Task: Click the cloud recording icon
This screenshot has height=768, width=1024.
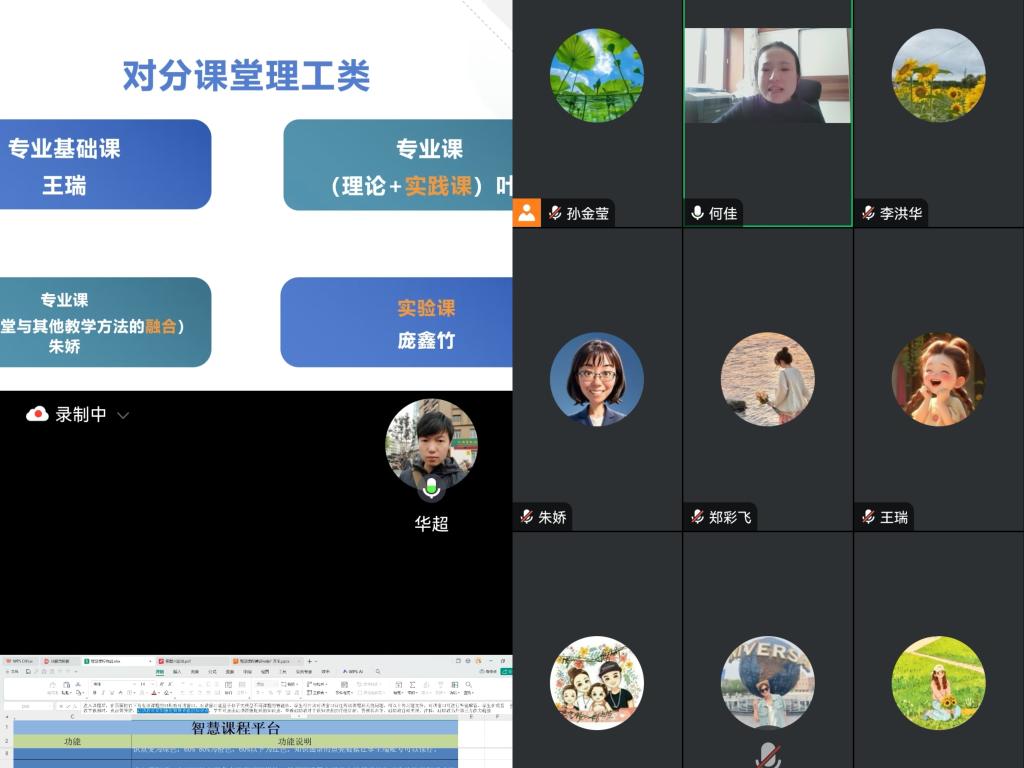Action: [37, 414]
